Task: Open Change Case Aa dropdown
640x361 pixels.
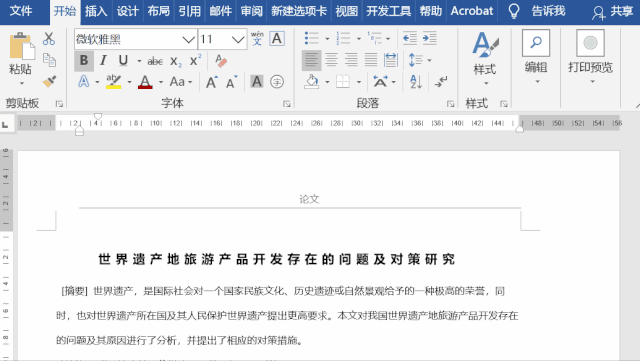Action: click(x=181, y=82)
